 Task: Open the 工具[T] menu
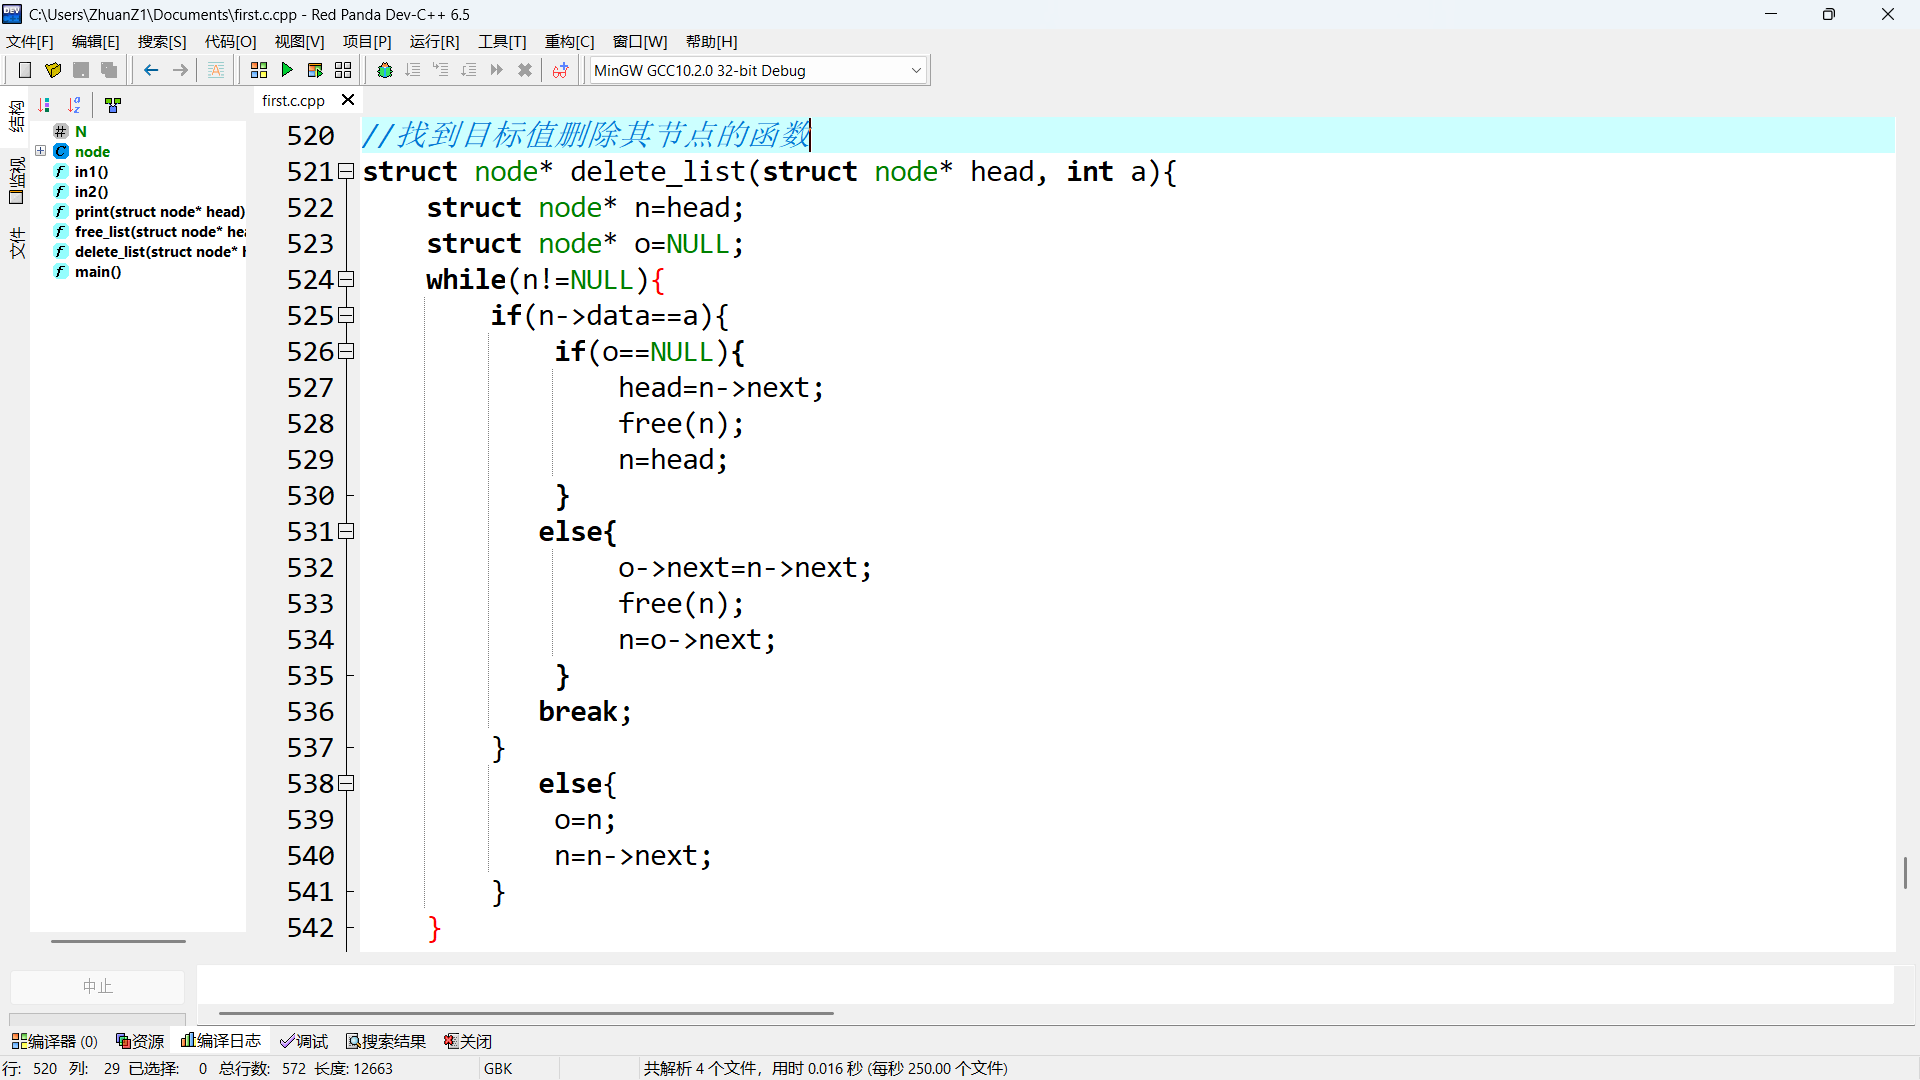coord(501,41)
